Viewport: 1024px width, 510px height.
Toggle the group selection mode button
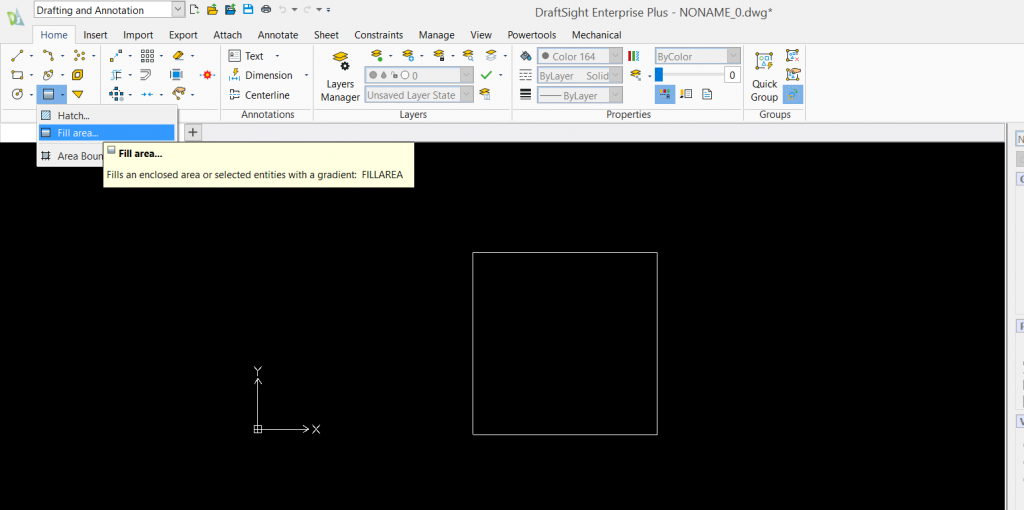click(x=793, y=95)
